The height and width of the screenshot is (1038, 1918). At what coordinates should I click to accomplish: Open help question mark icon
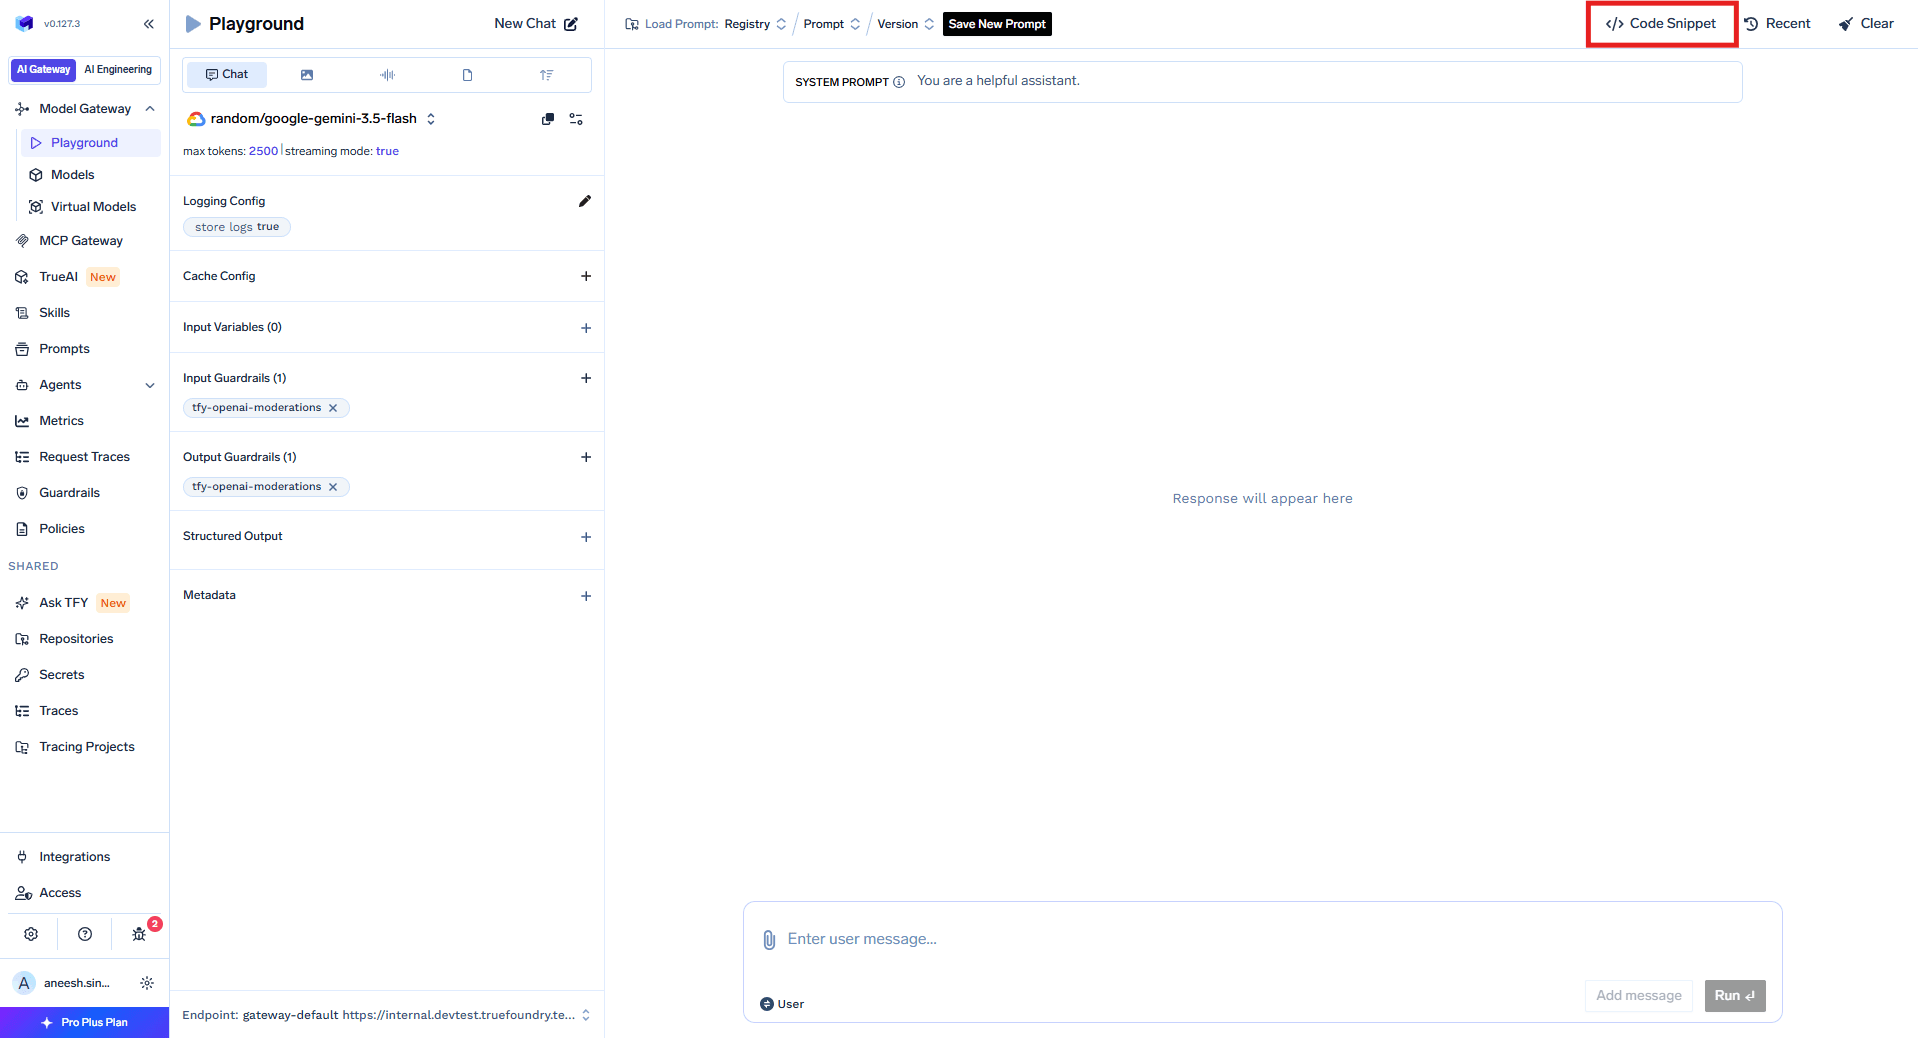85,934
